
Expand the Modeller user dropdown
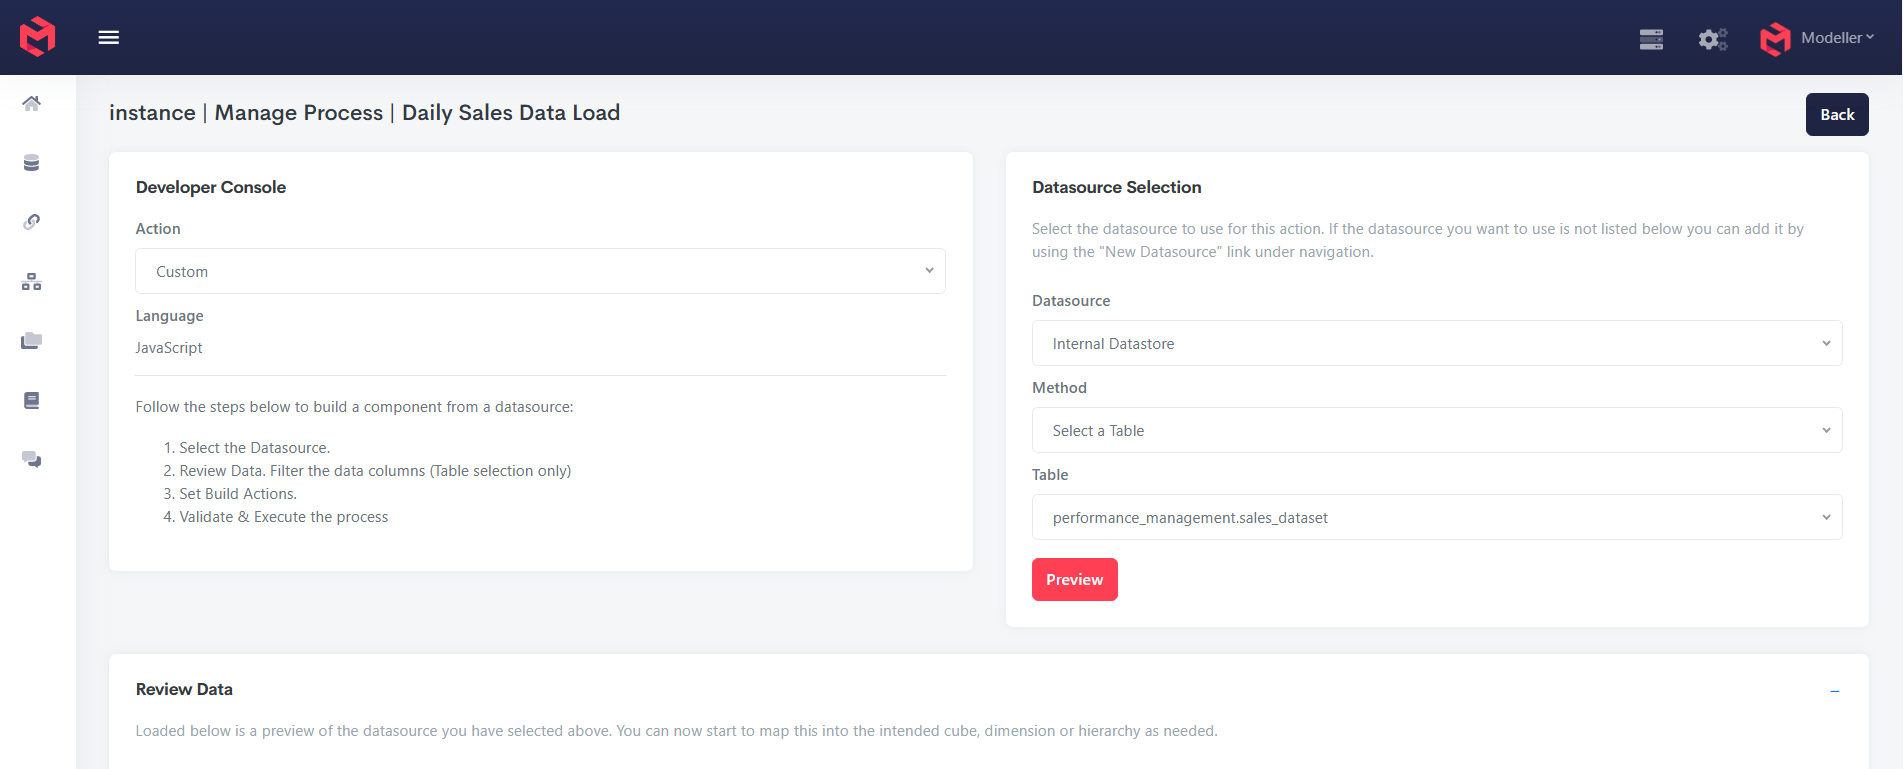(x=1837, y=38)
